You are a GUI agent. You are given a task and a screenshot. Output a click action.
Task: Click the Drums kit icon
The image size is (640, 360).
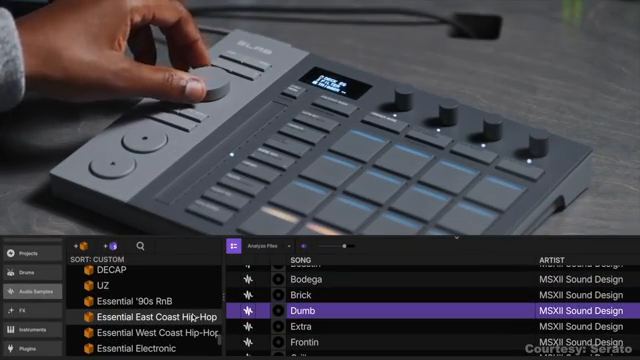click(11, 272)
